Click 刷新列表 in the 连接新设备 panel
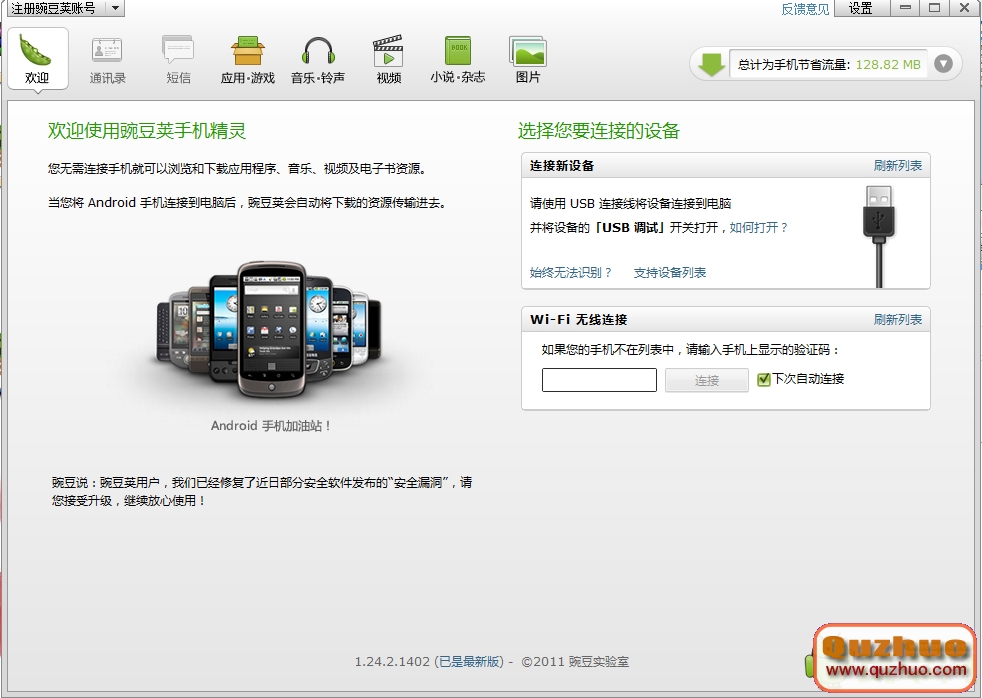This screenshot has height=698, width=982. (x=897, y=165)
